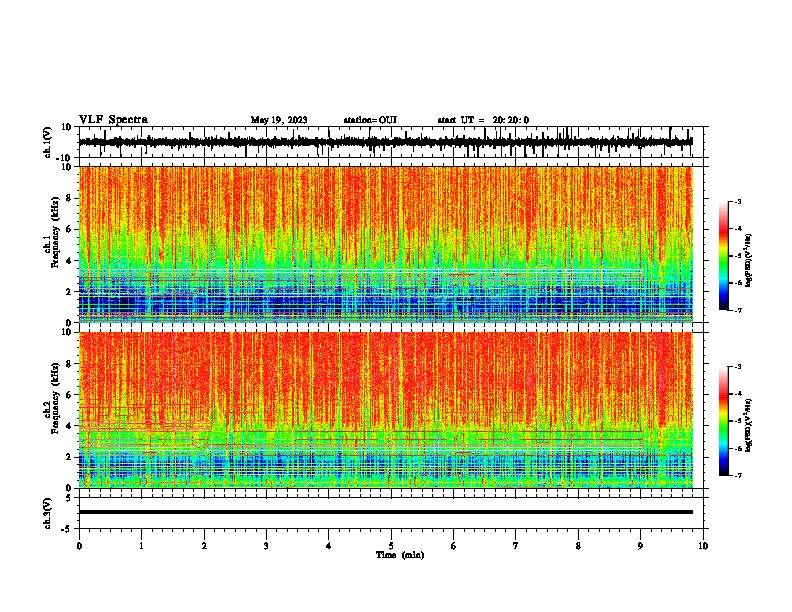Click the ch.1 "Frequency (kHz)" axis label
This screenshot has width=792, height=612.
tap(55, 232)
